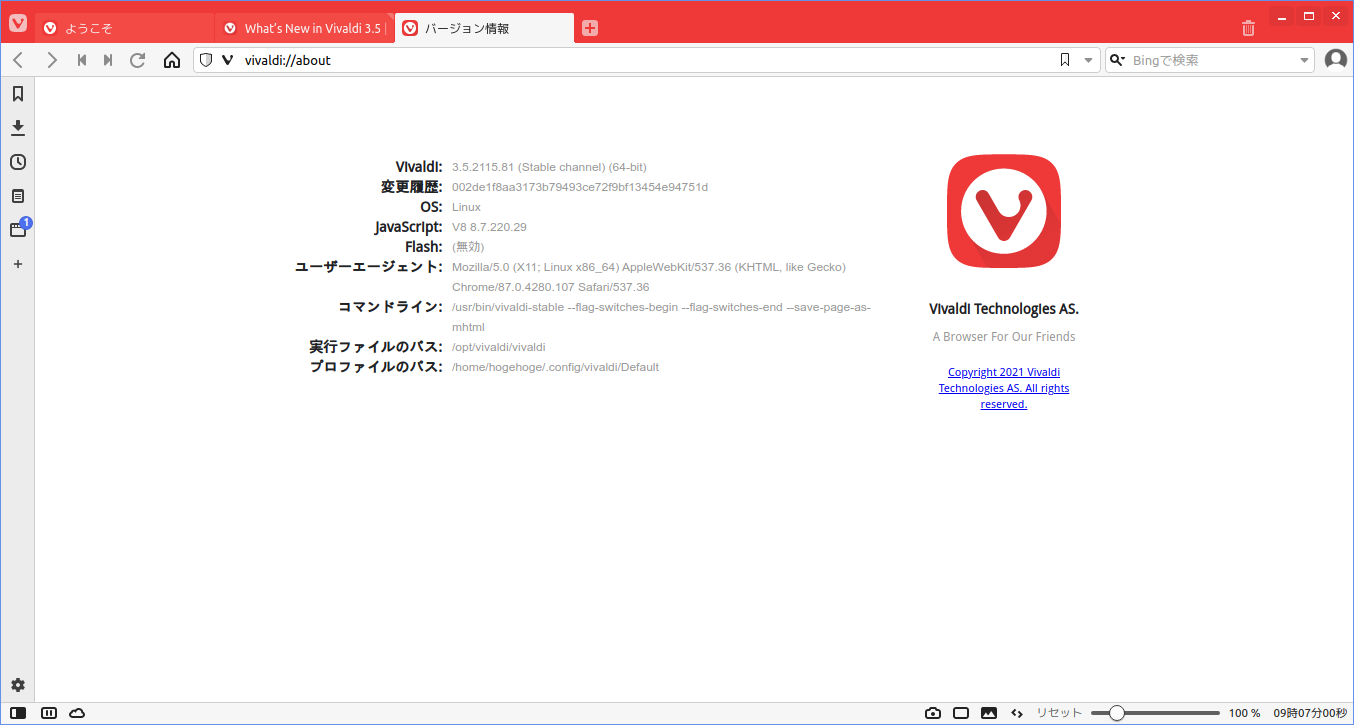The height and width of the screenshot is (725, 1354).
Task: Open closed tabs trash can
Action: [1248, 28]
